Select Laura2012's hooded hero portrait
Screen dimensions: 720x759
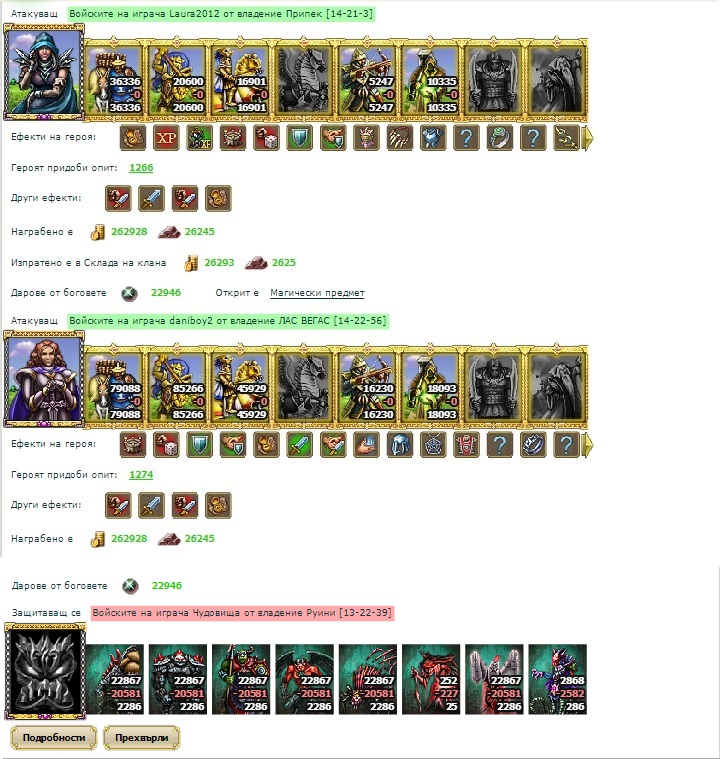pyautogui.click(x=44, y=73)
